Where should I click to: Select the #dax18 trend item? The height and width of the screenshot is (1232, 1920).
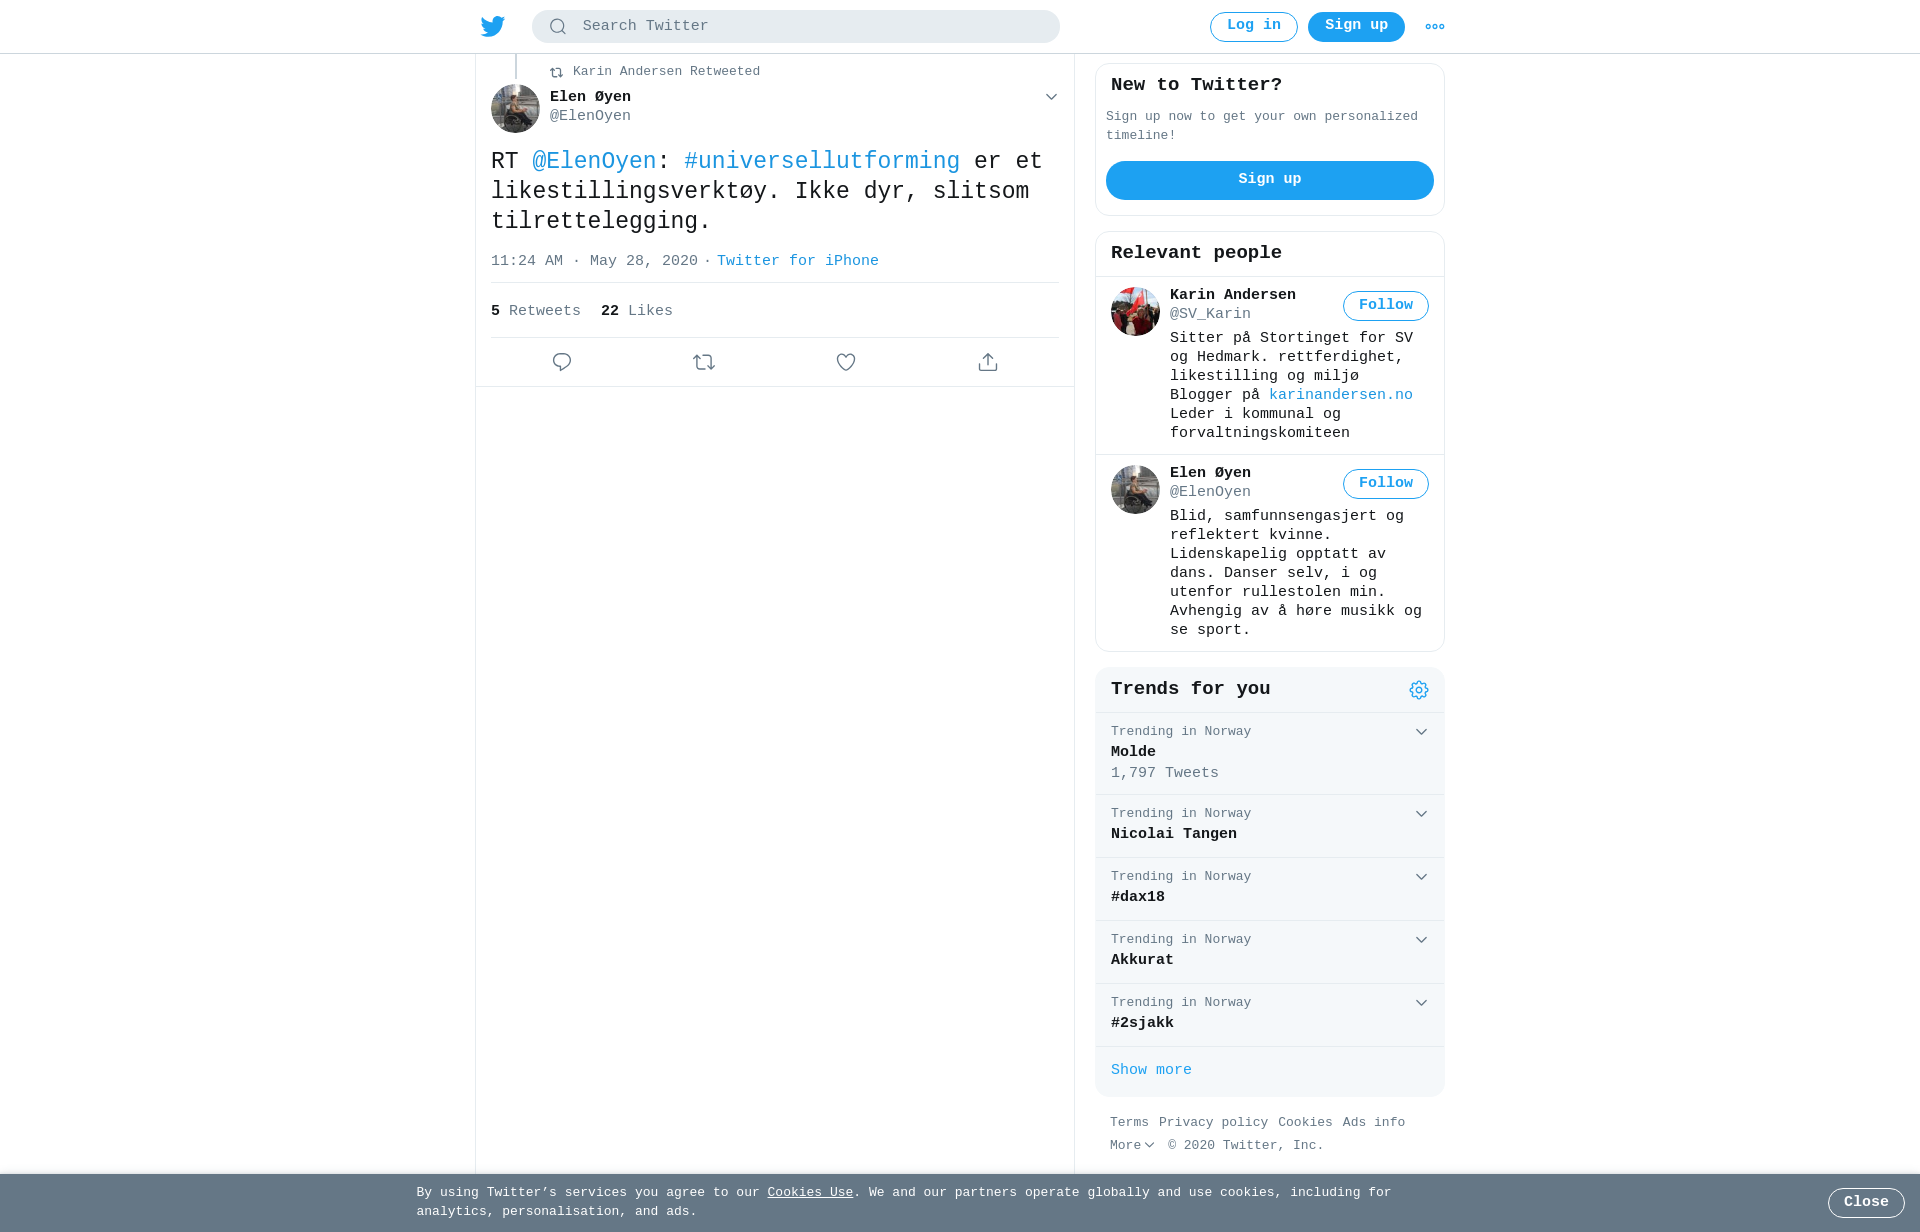tap(1270, 889)
